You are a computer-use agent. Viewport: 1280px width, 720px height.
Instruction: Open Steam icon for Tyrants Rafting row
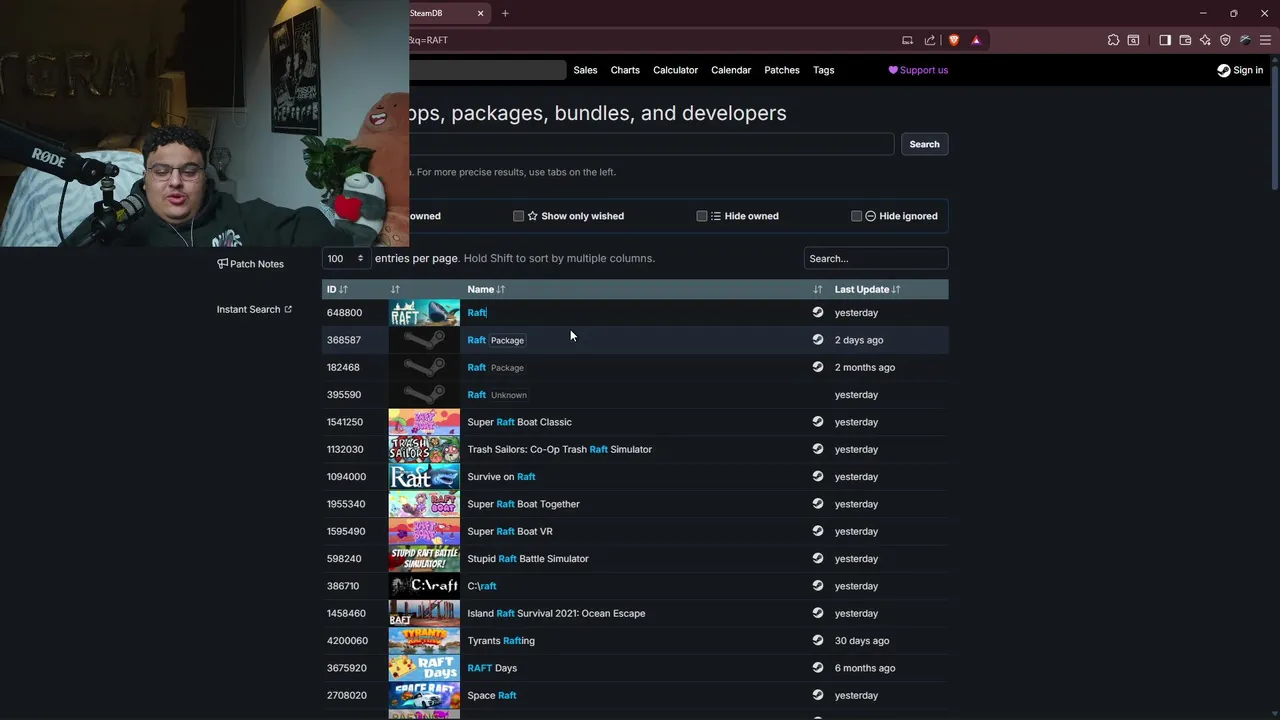pos(818,640)
